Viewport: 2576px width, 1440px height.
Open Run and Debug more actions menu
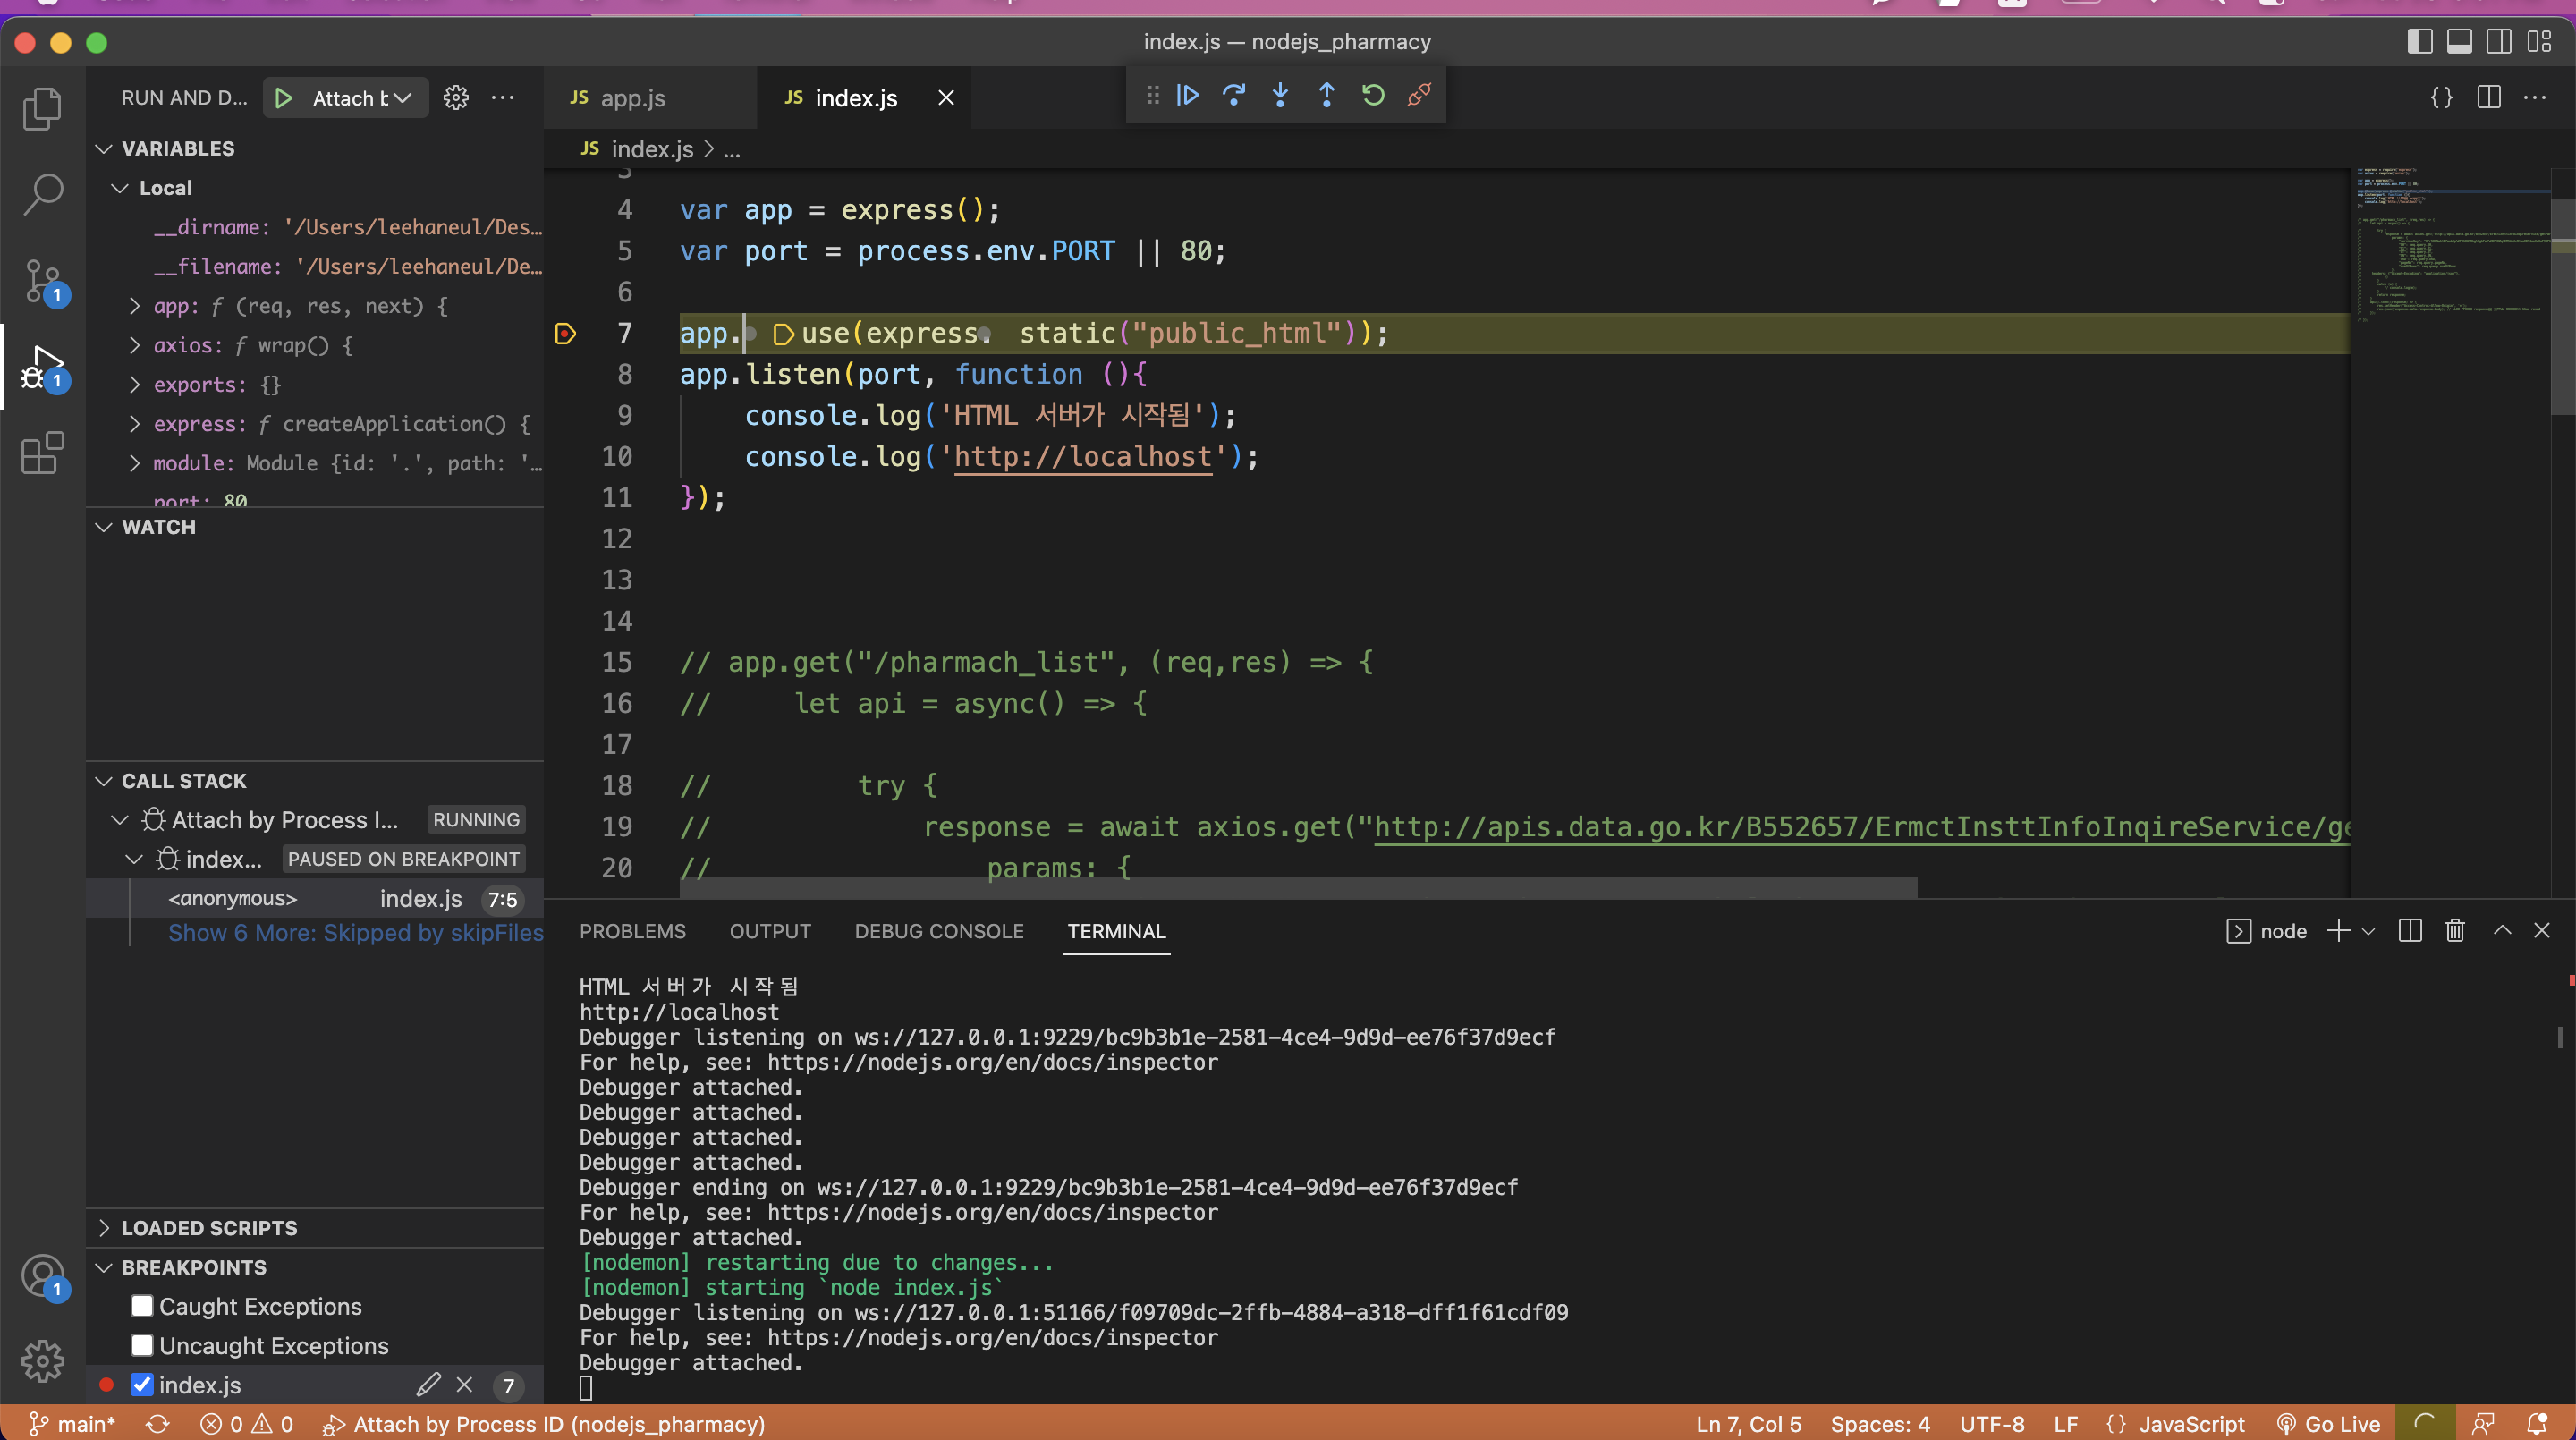click(x=503, y=98)
